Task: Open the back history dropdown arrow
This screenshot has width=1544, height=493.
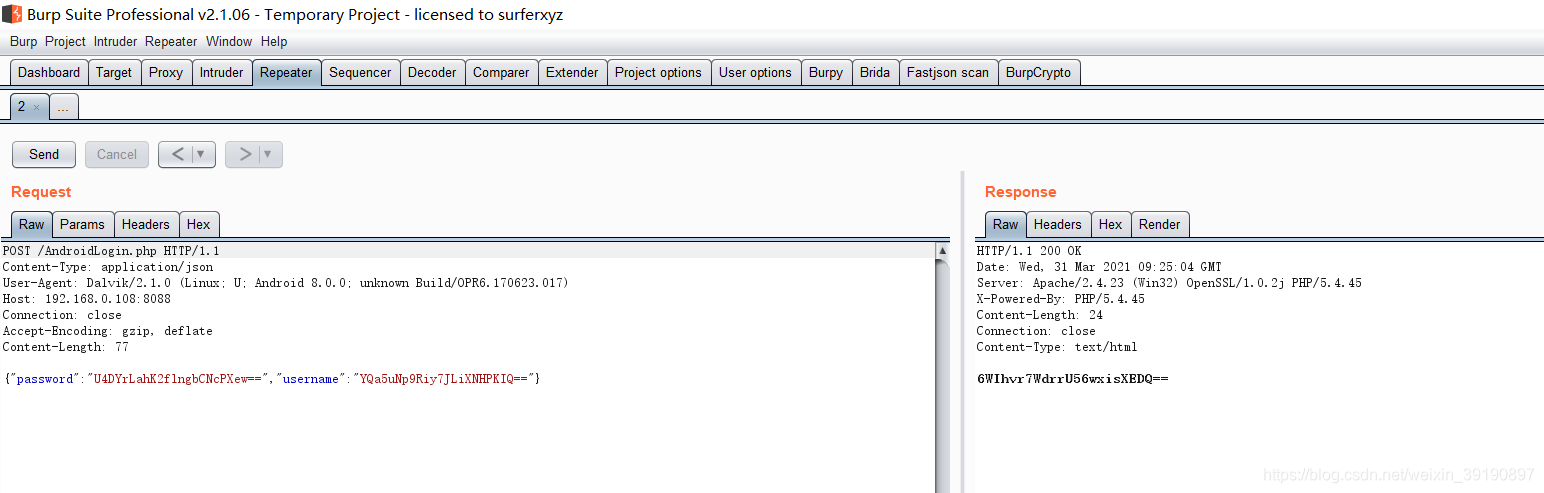Action: coord(201,154)
